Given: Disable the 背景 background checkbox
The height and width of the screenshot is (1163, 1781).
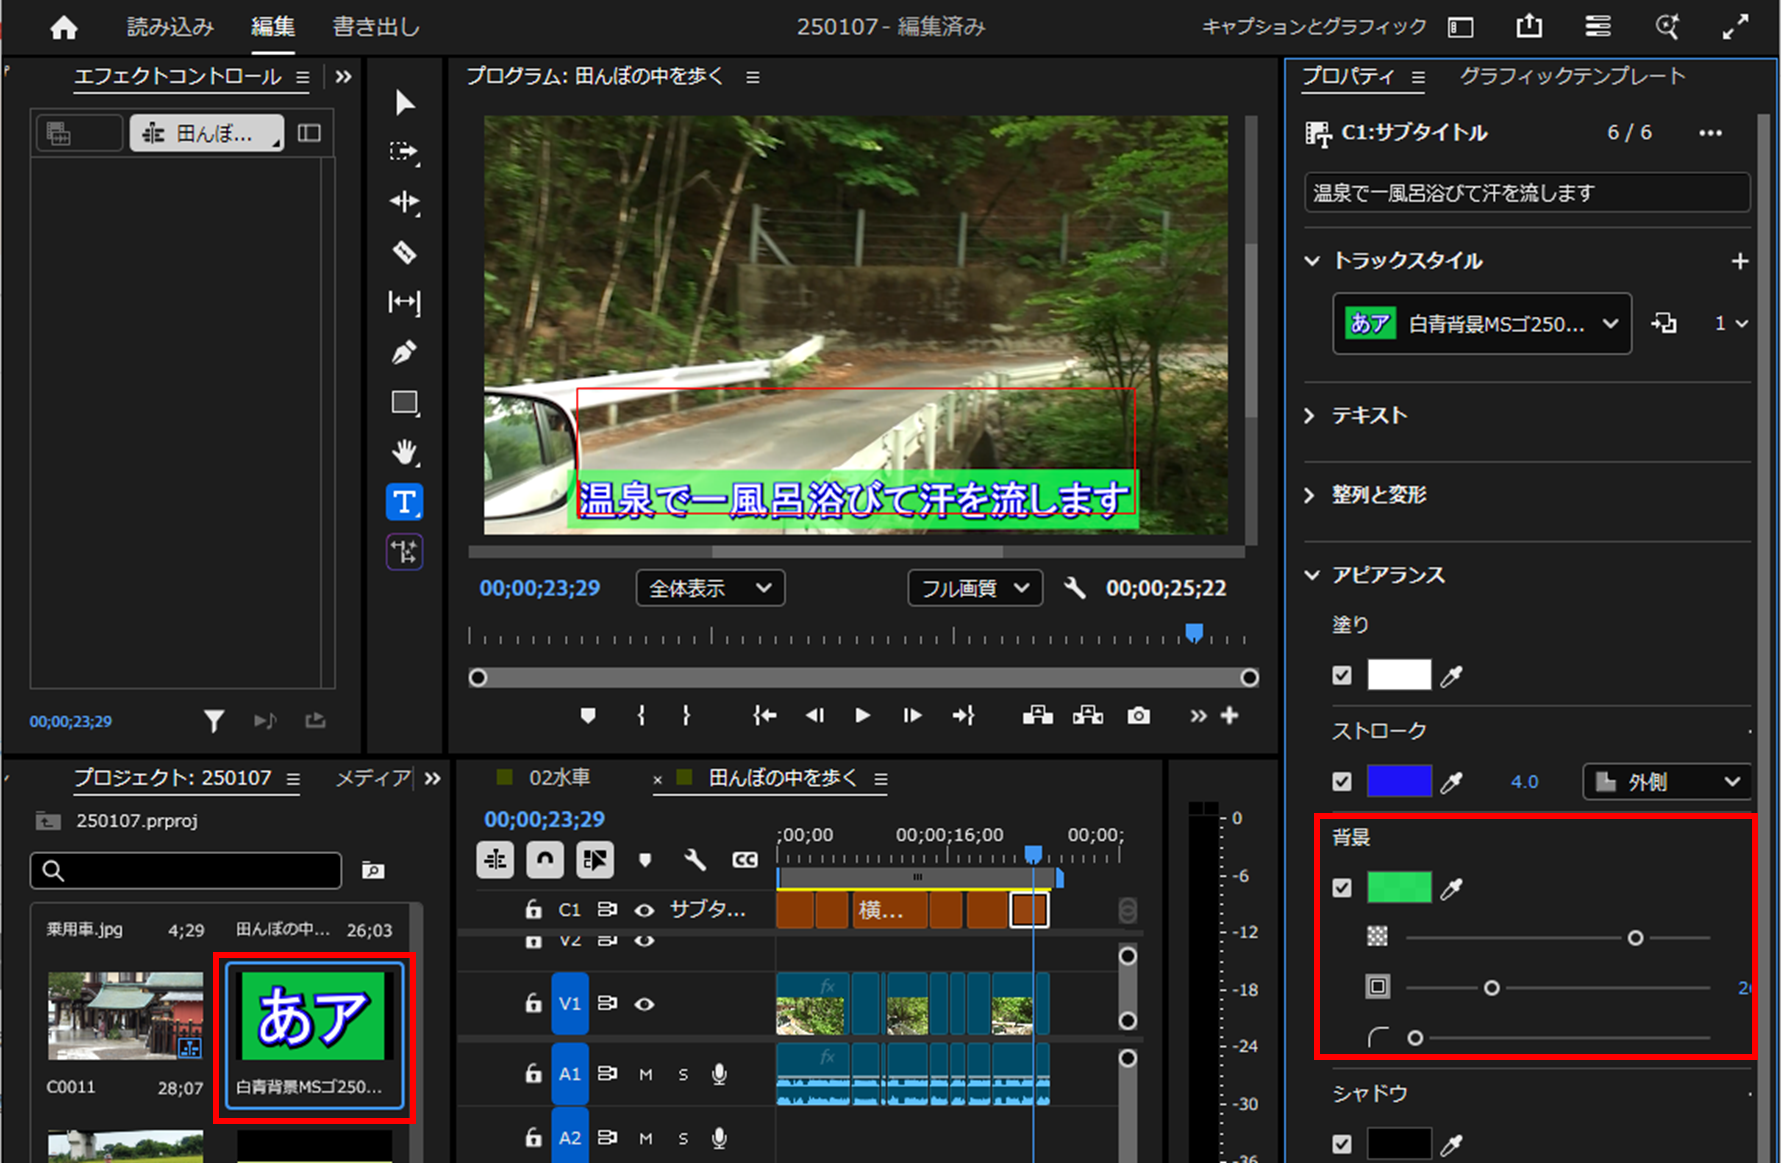Looking at the screenshot, I should tap(1342, 887).
